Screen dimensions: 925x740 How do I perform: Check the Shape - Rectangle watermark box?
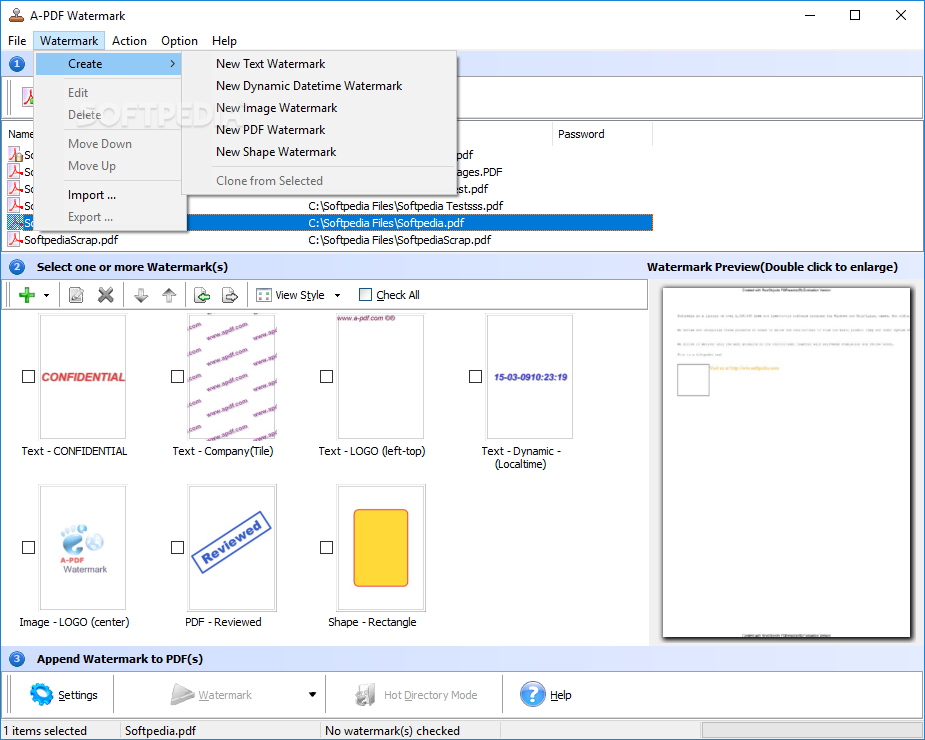coord(326,548)
